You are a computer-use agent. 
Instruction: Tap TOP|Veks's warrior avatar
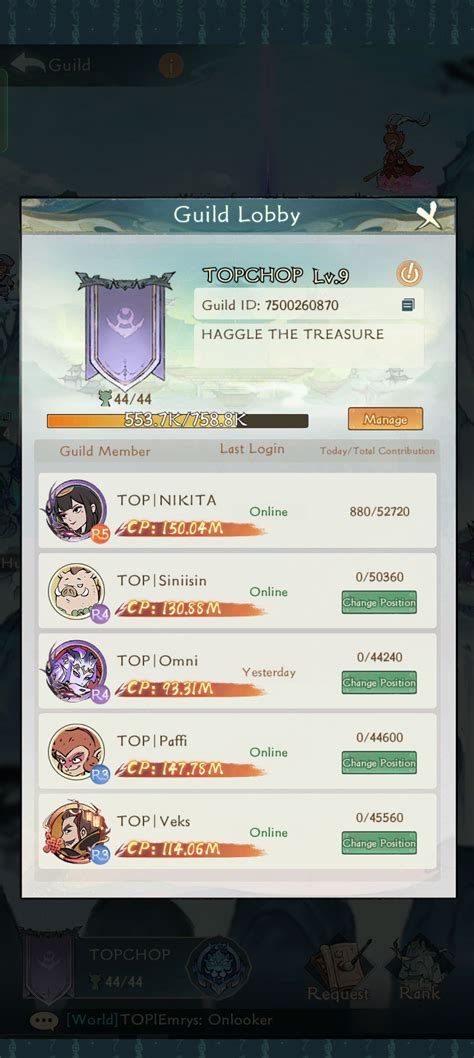pyautogui.click(x=76, y=833)
